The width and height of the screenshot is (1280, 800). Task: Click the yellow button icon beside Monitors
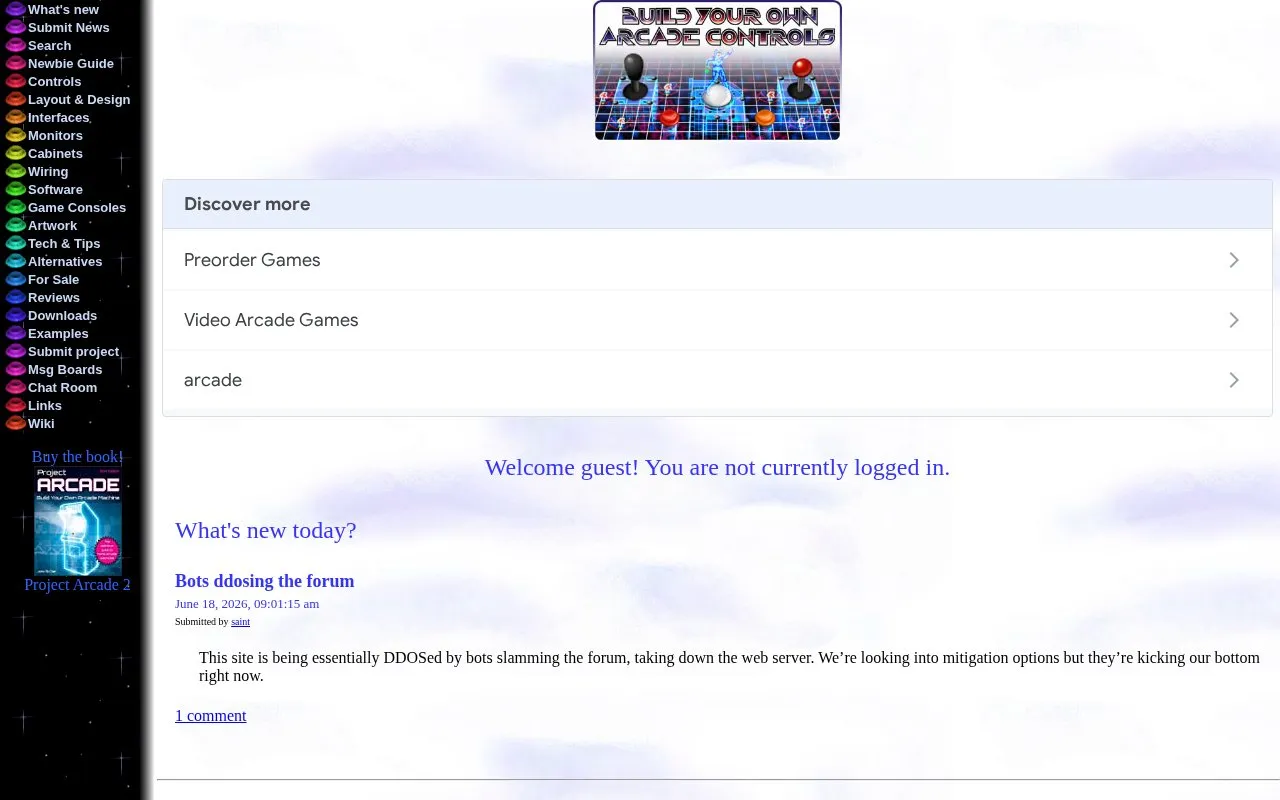point(15,135)
